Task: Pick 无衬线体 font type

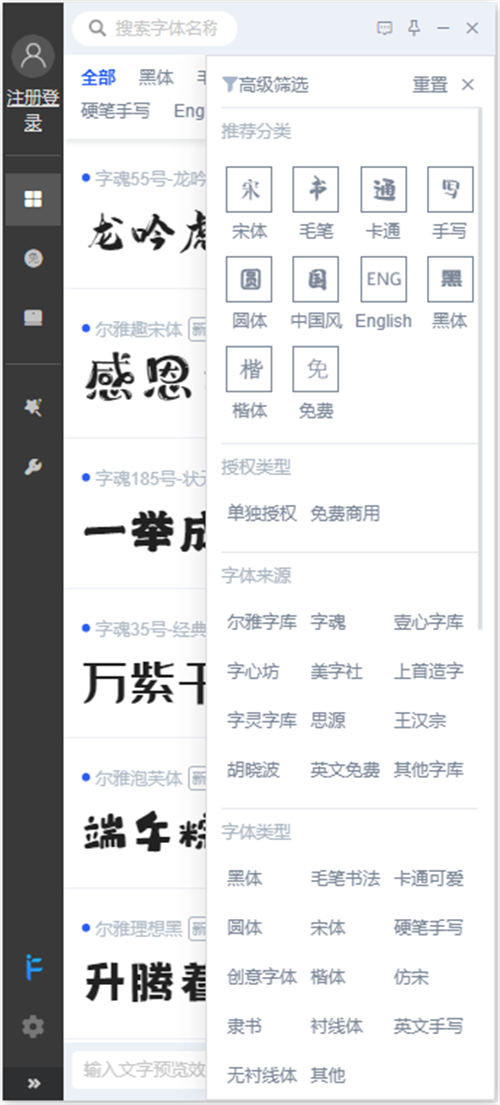Action: [262, 1075]
